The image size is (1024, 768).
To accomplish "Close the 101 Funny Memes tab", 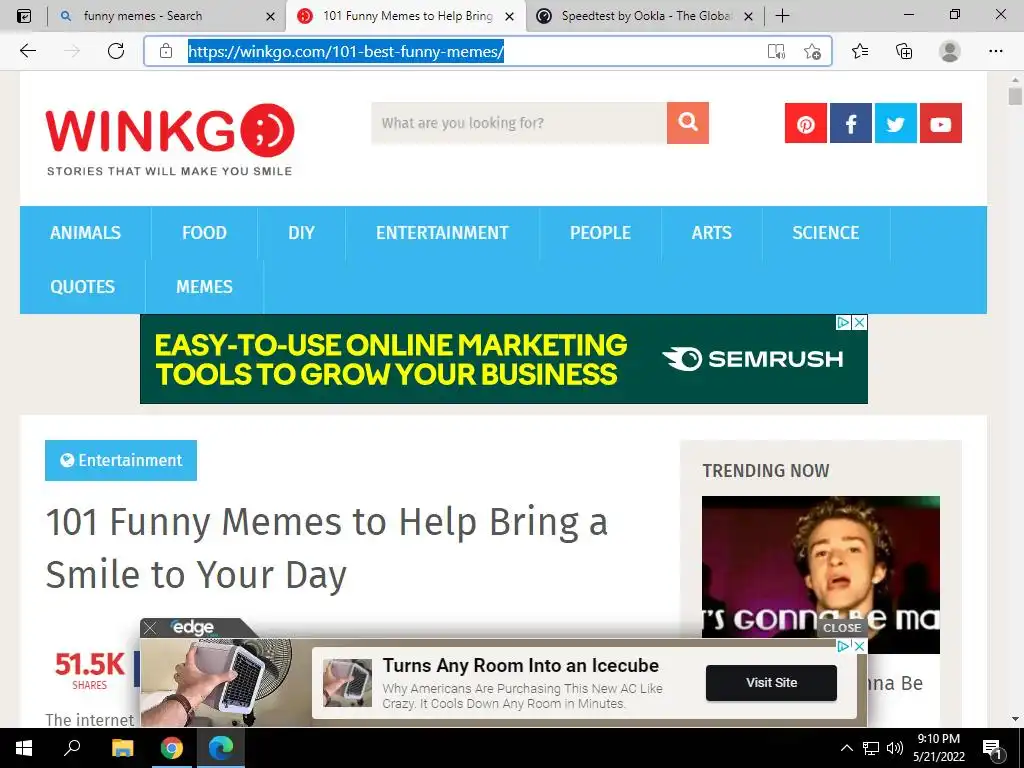I will [x=510, y=16].
